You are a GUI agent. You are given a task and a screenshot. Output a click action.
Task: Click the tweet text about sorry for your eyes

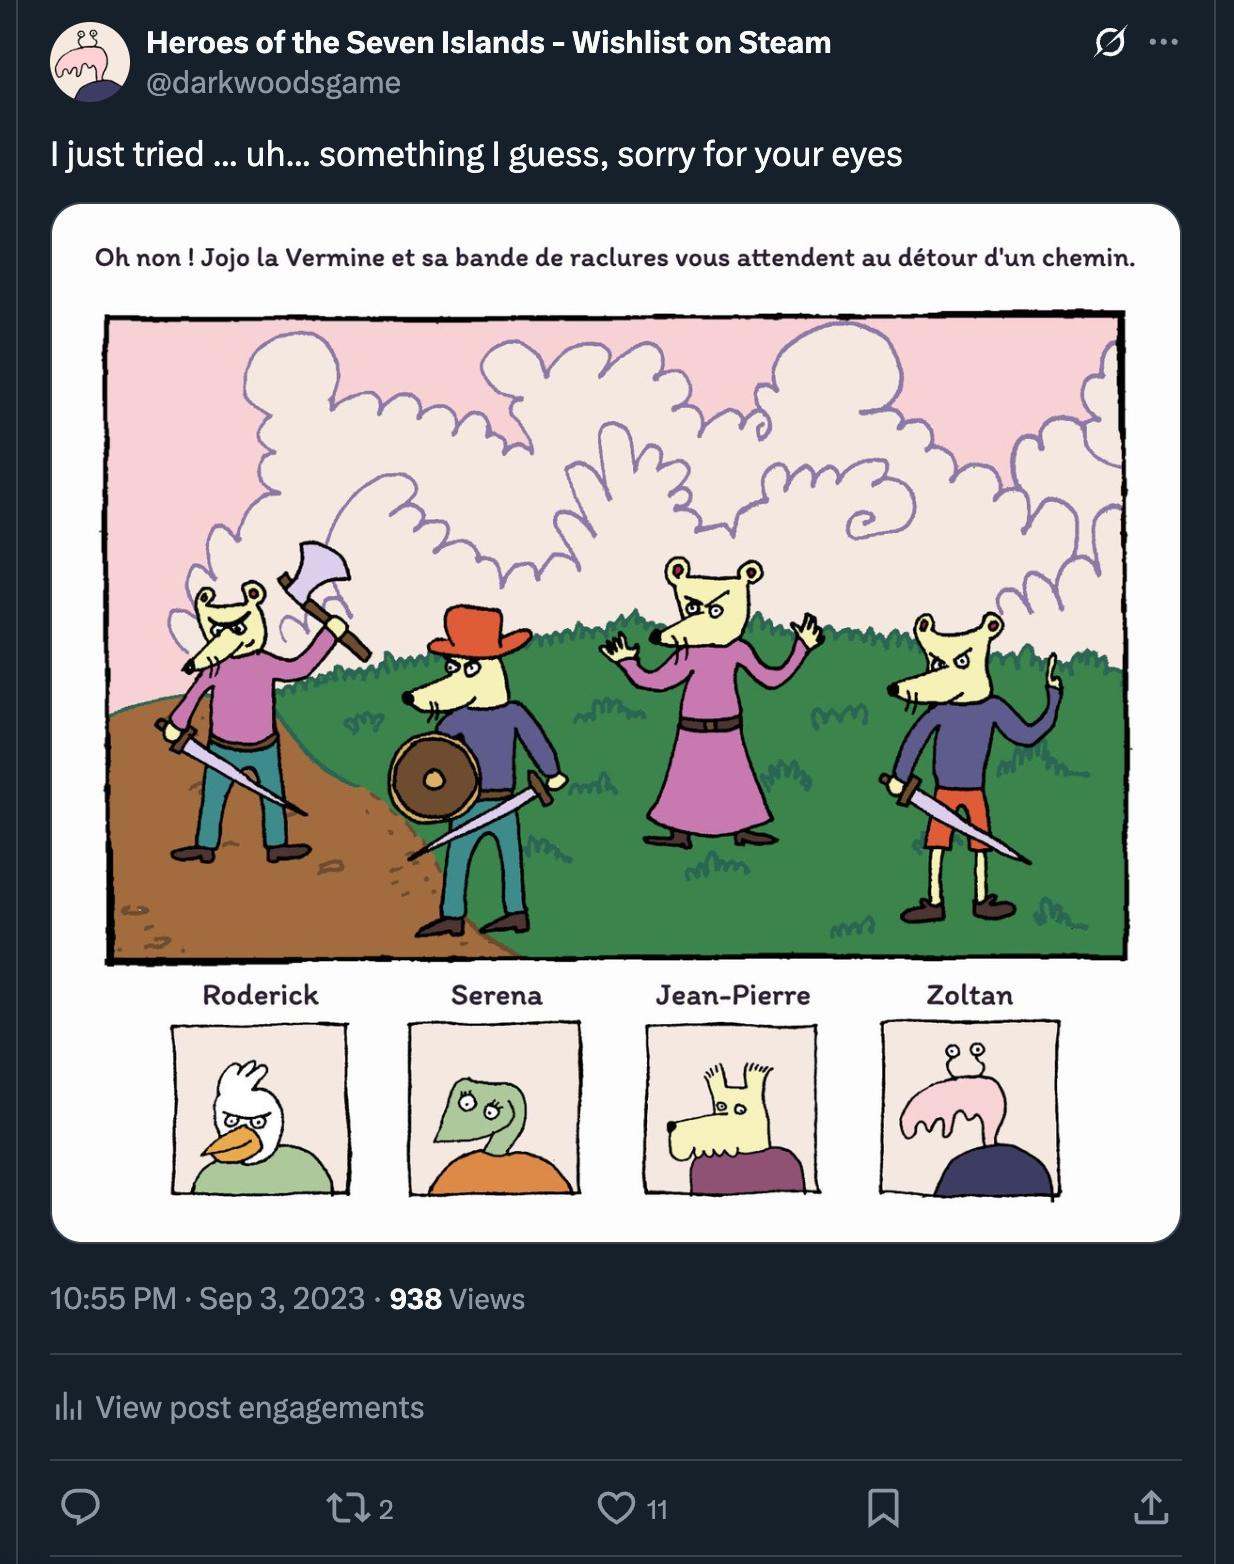click(476, 154)
